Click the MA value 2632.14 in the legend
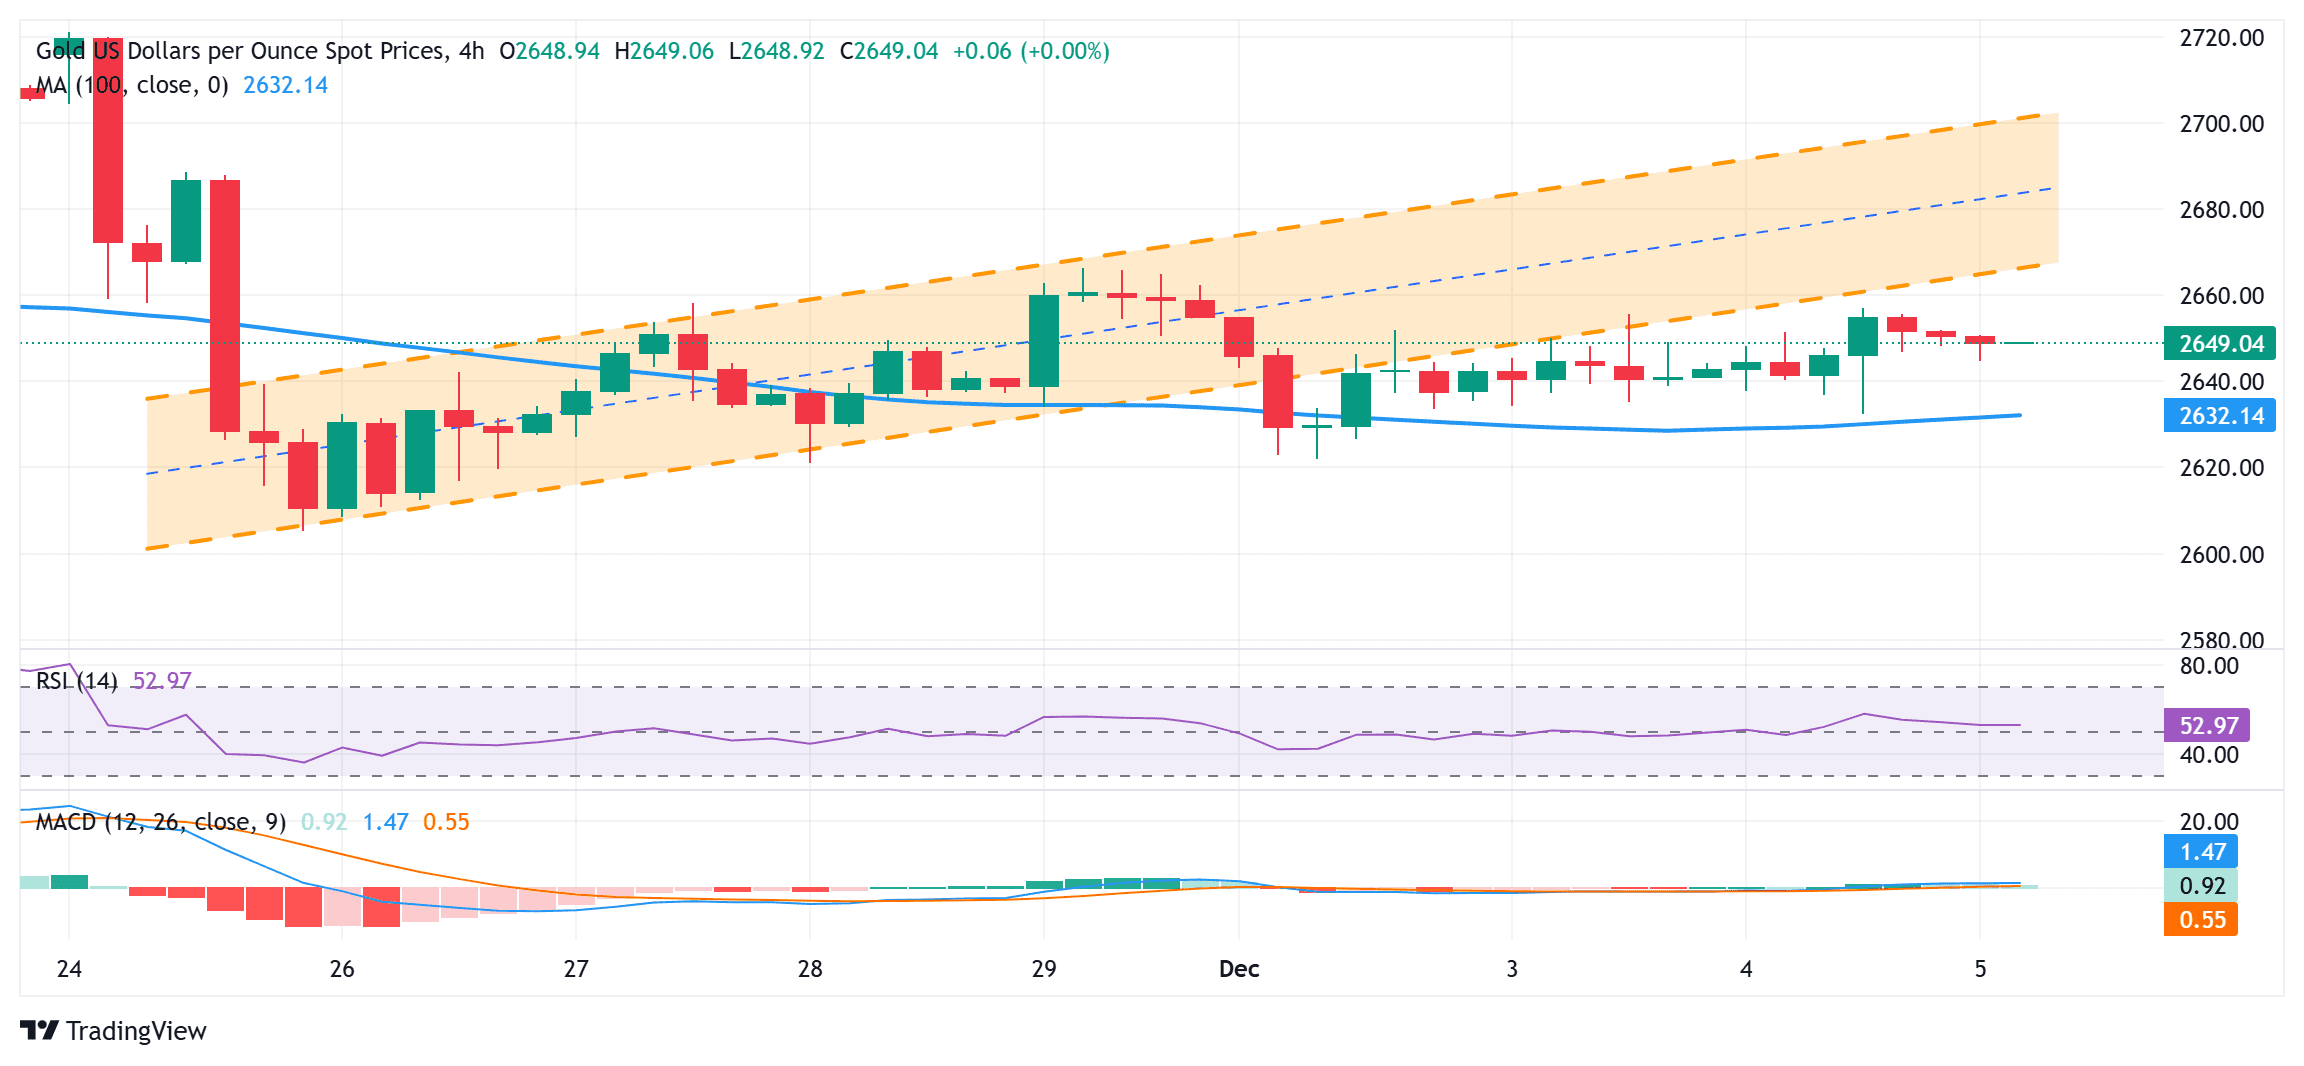The height and width of the screenshot is (1066, 2304). pos(285,85)
